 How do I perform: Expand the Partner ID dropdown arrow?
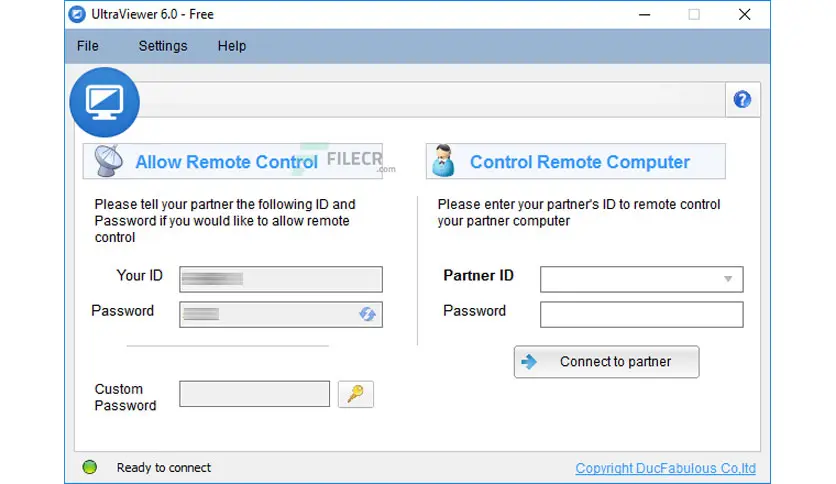click(728, 279)
